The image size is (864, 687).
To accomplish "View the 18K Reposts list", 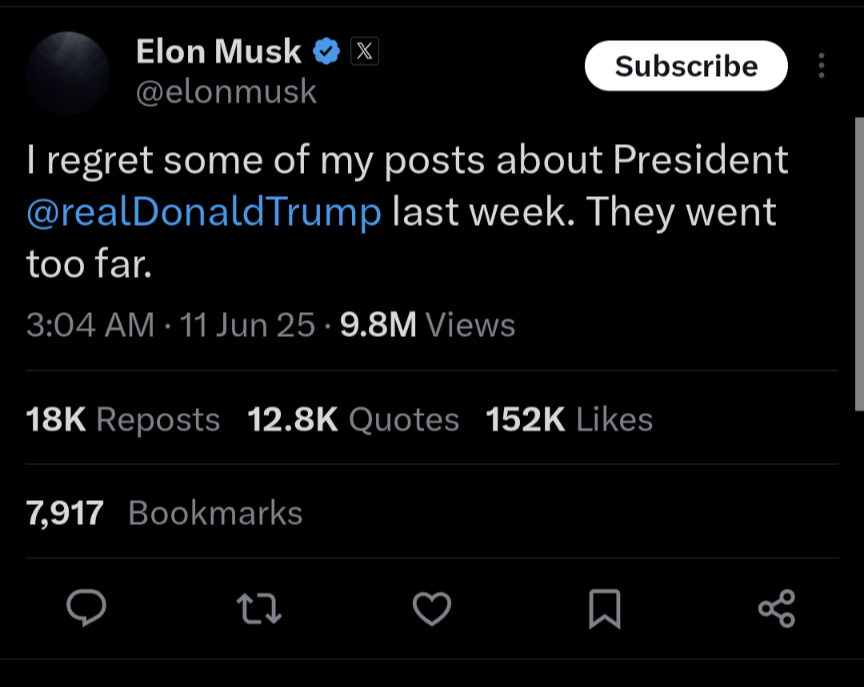I will click(123, 419).
